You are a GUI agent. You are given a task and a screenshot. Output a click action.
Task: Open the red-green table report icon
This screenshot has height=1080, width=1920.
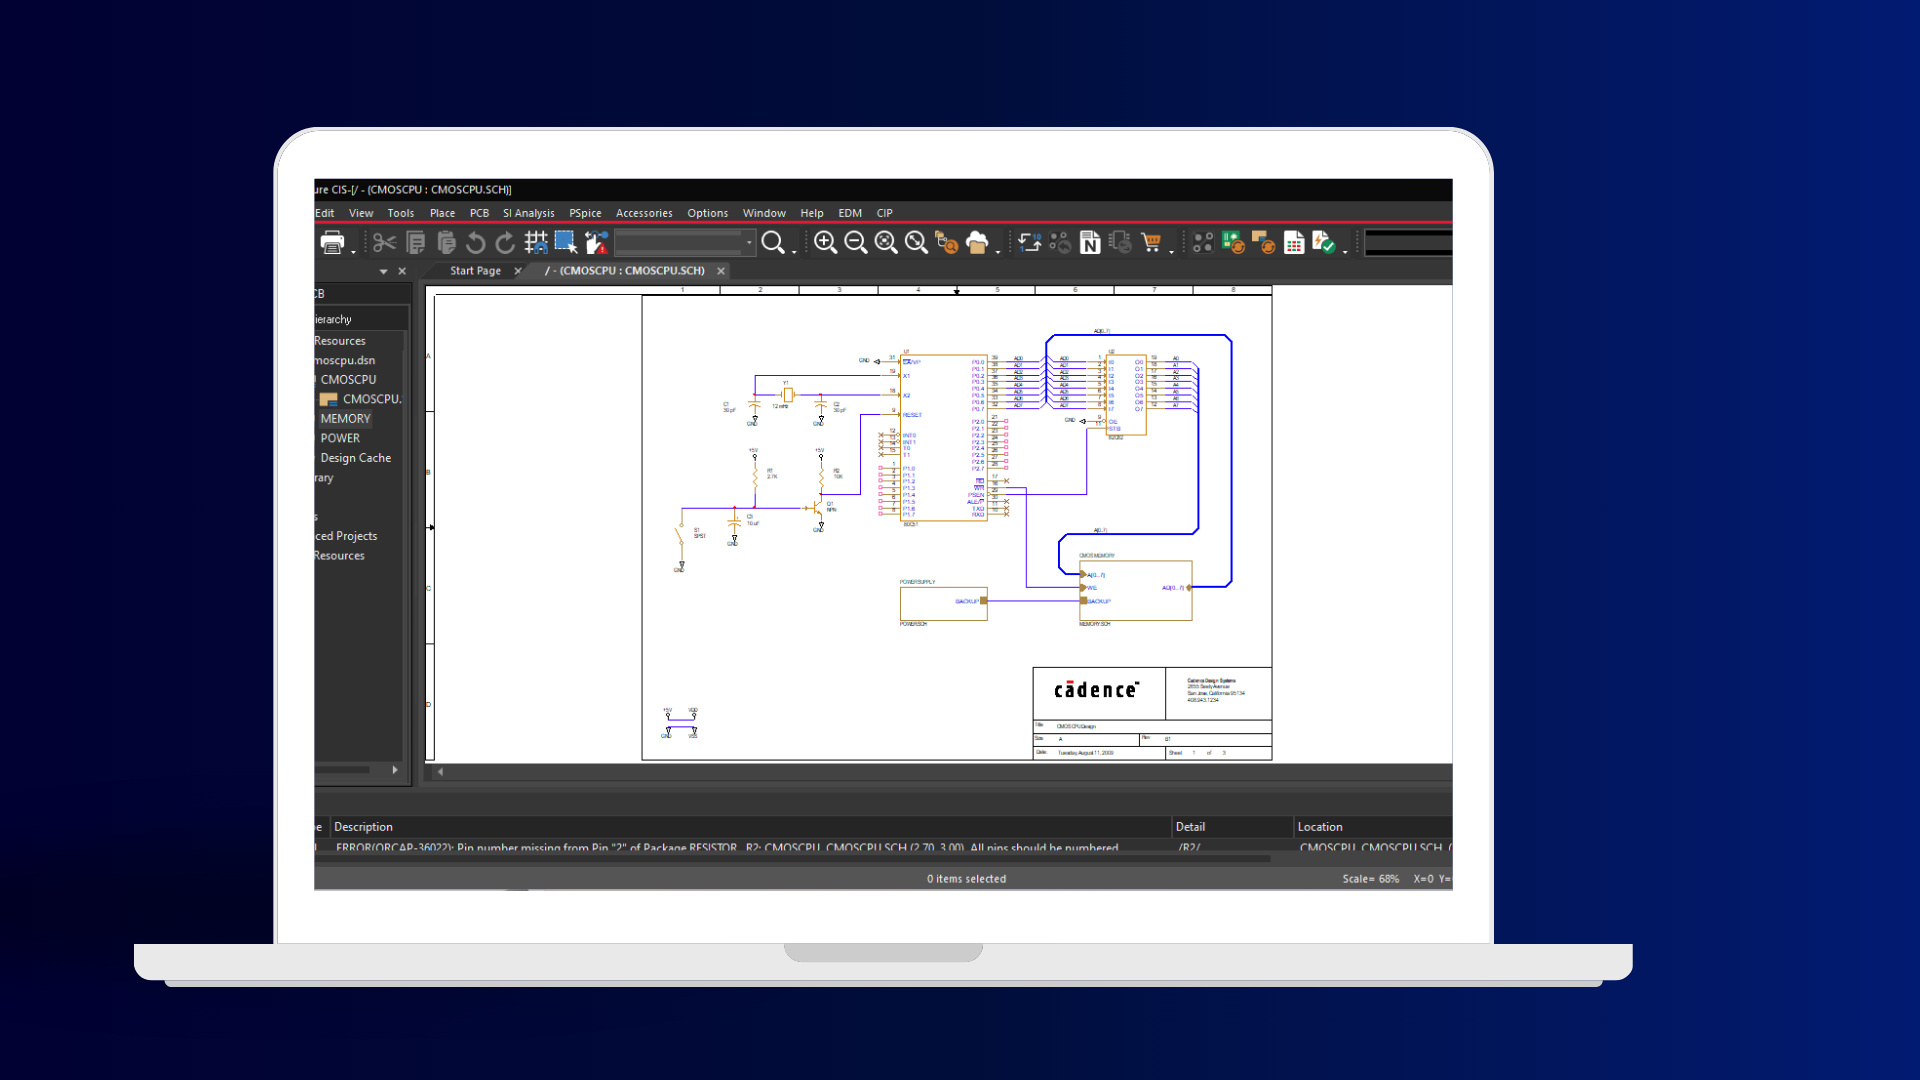click(x=1294, y=242)
